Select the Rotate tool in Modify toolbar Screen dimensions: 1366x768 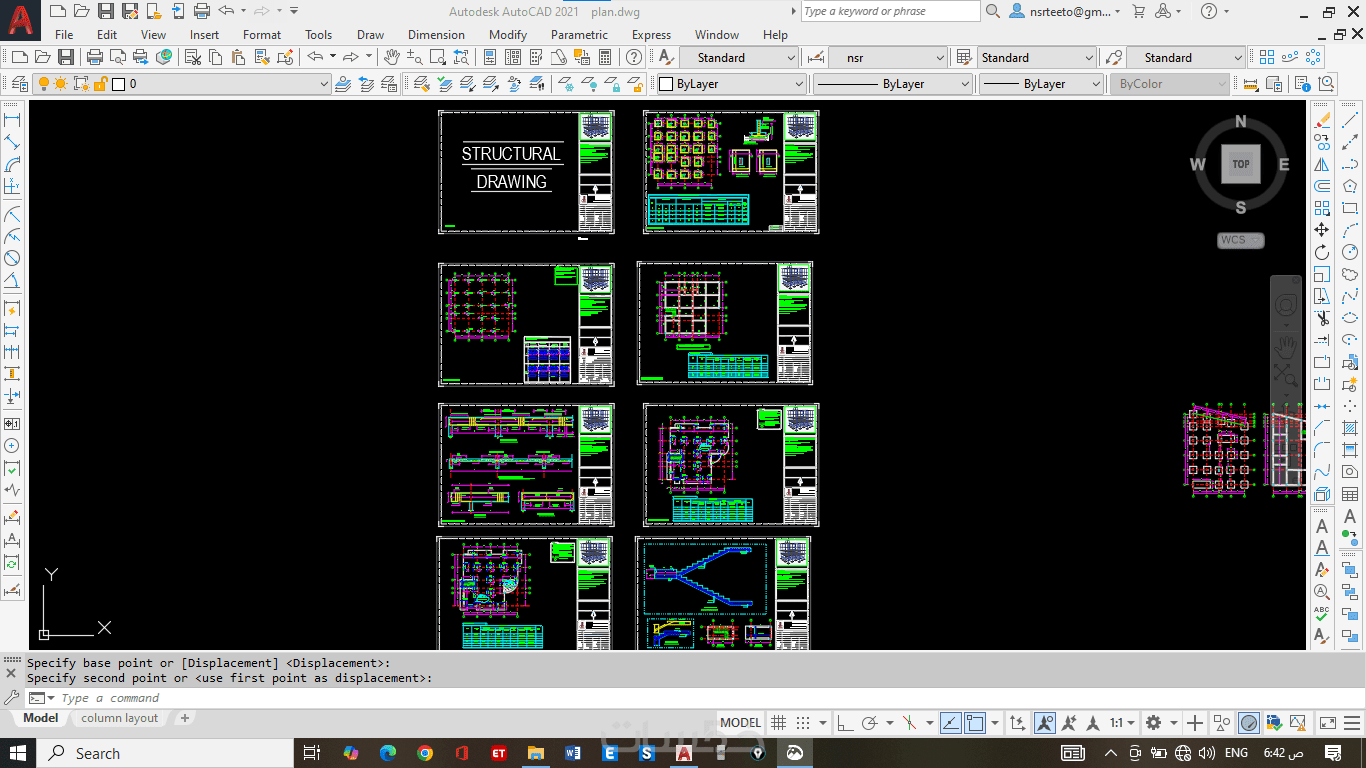1322,252
